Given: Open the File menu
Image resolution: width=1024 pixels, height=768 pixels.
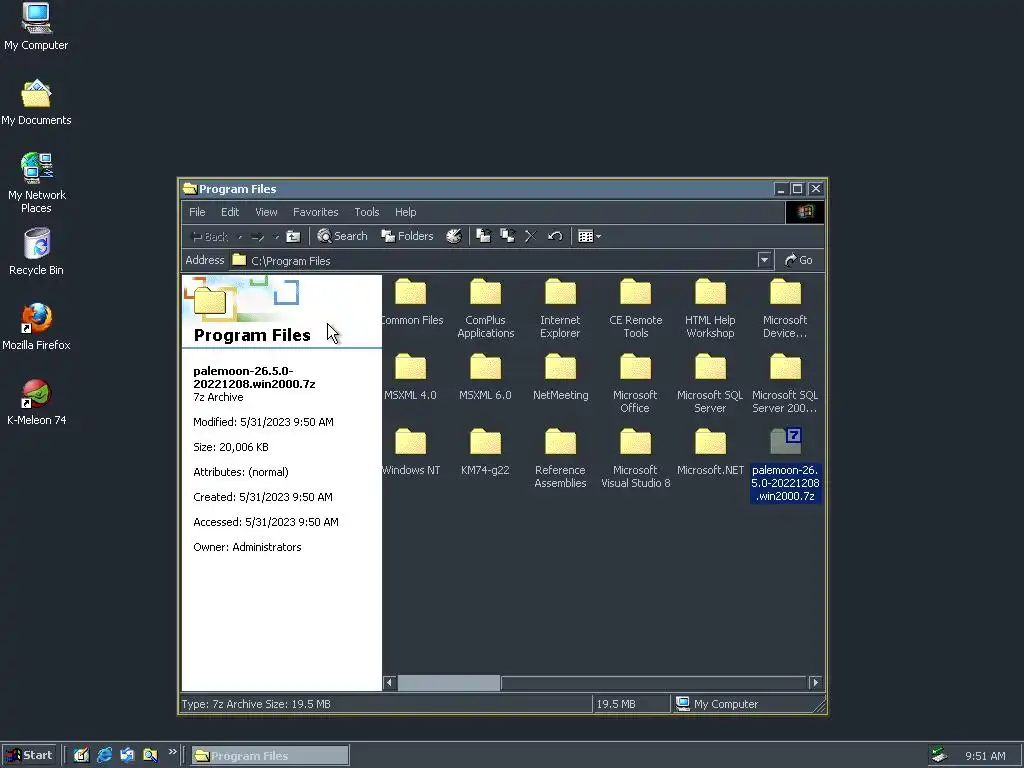Looking at the screenshot, I should [x=197, y=212].
